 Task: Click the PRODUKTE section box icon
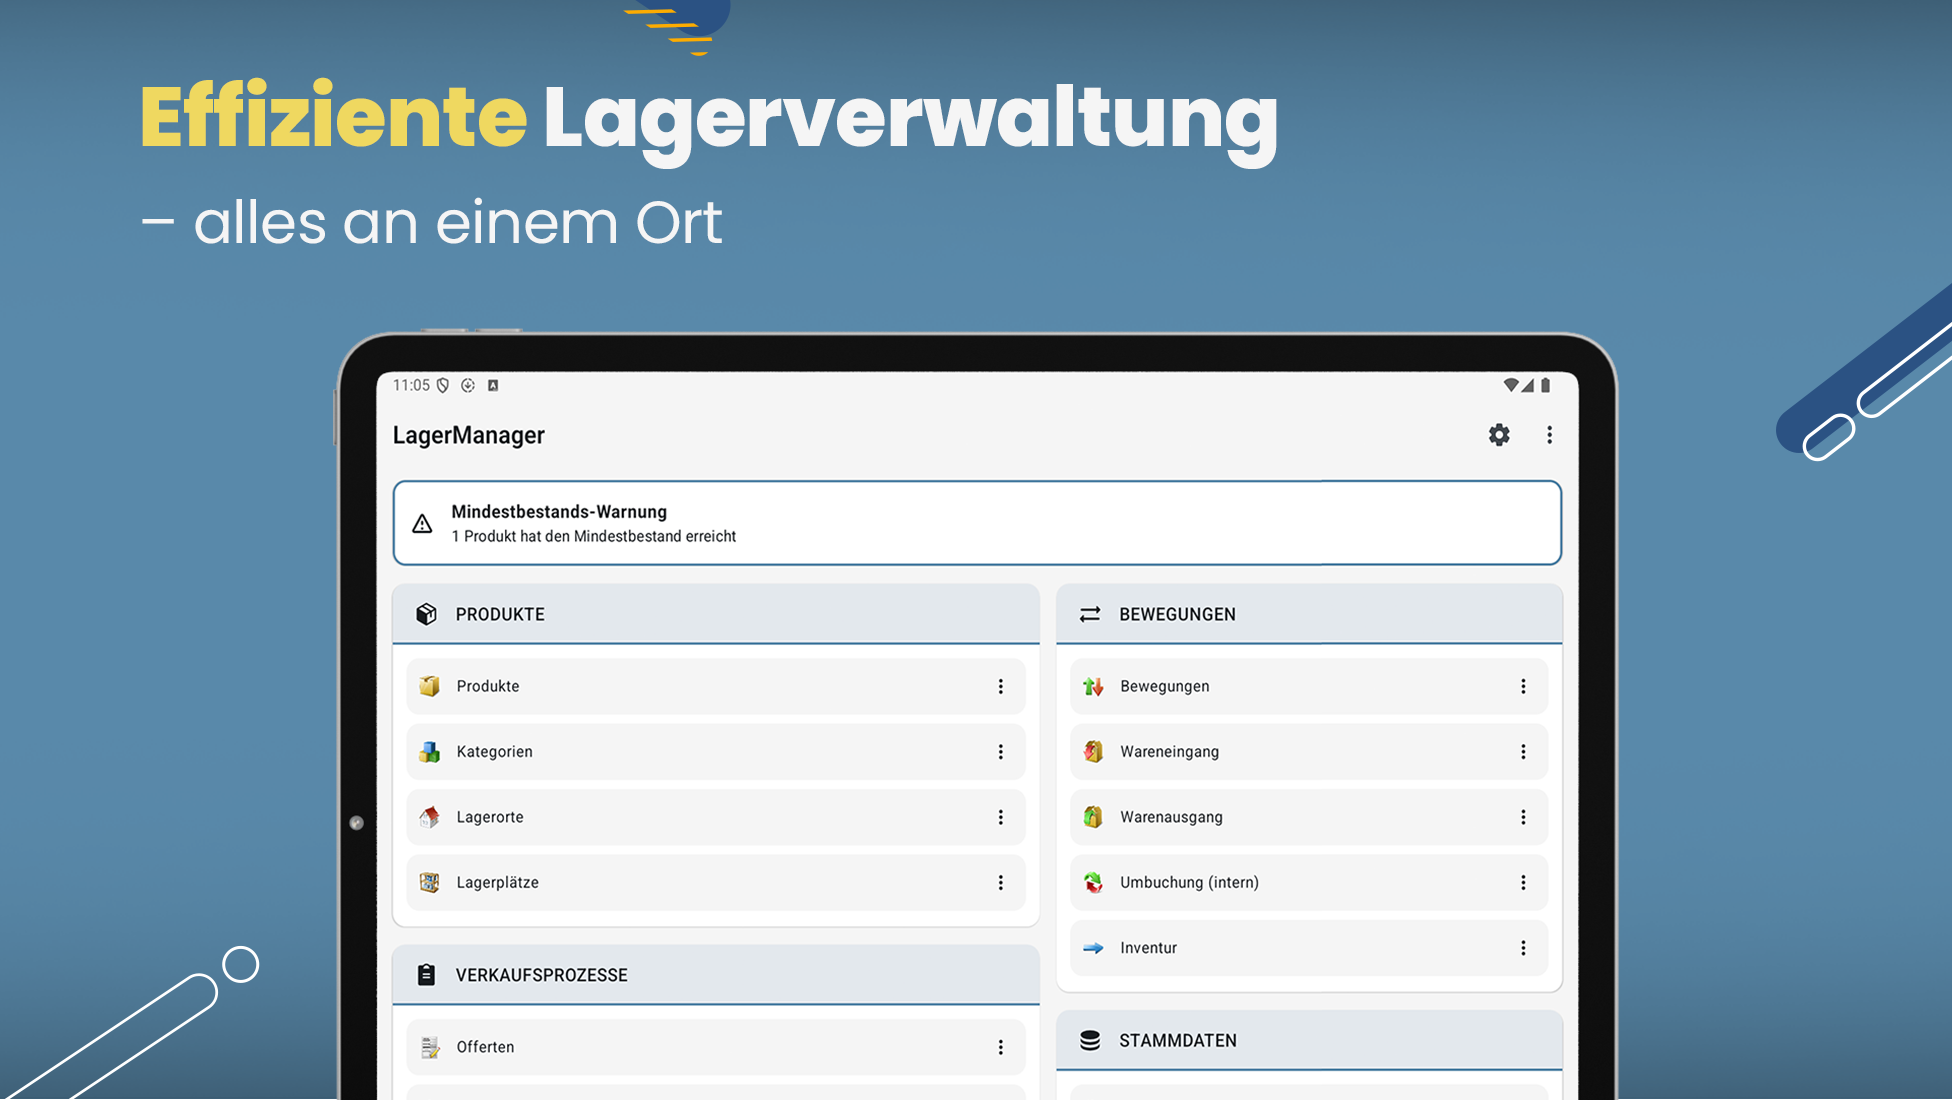click(x=426, y=614)
